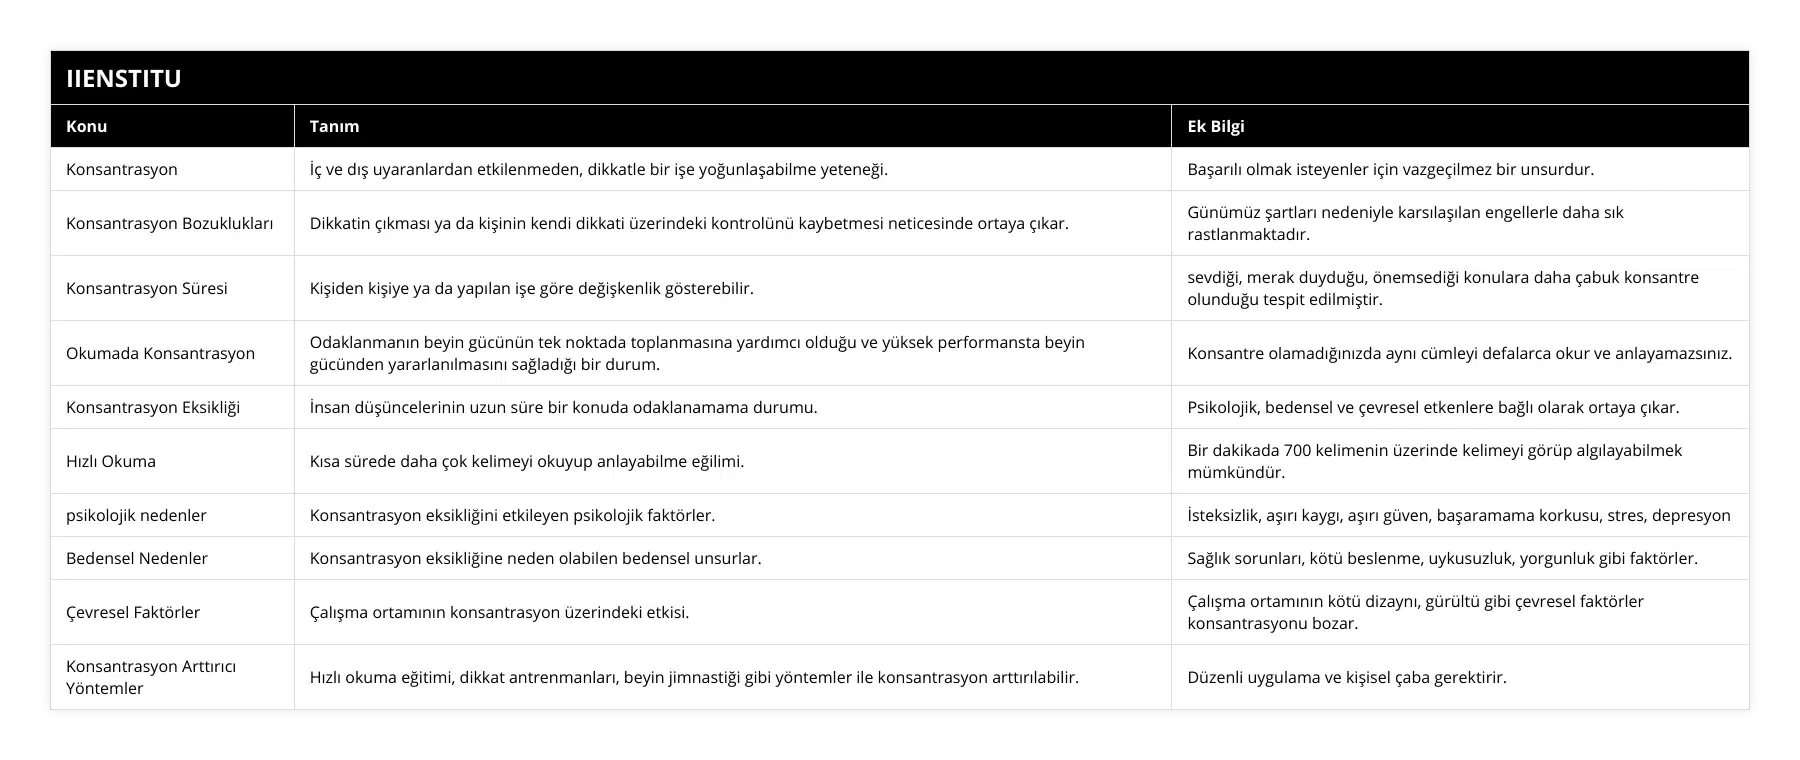Select the Düzenli uygulama ve kişisel çaba cell
This screenshot has width=1800, height=760.
point(1346,677)
